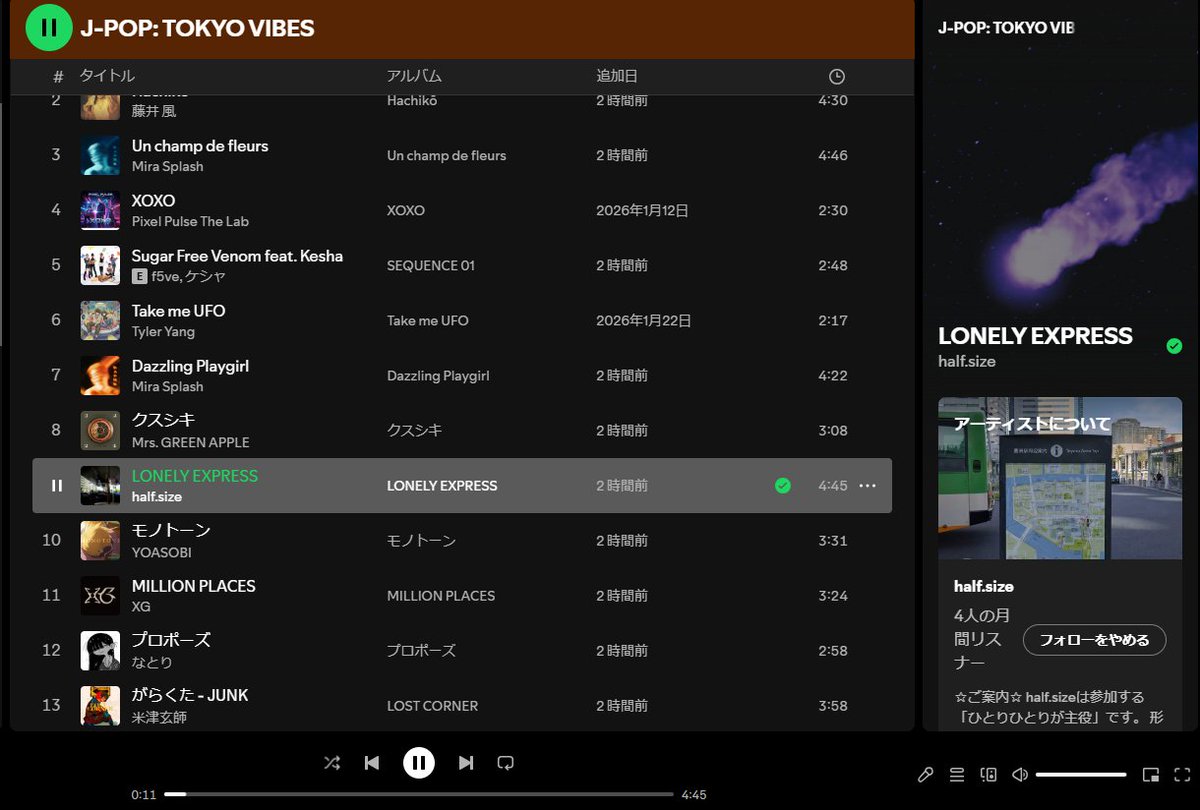Skip to next track
Viewport: 1200px width, 810px height.
(x=466, y=763)
